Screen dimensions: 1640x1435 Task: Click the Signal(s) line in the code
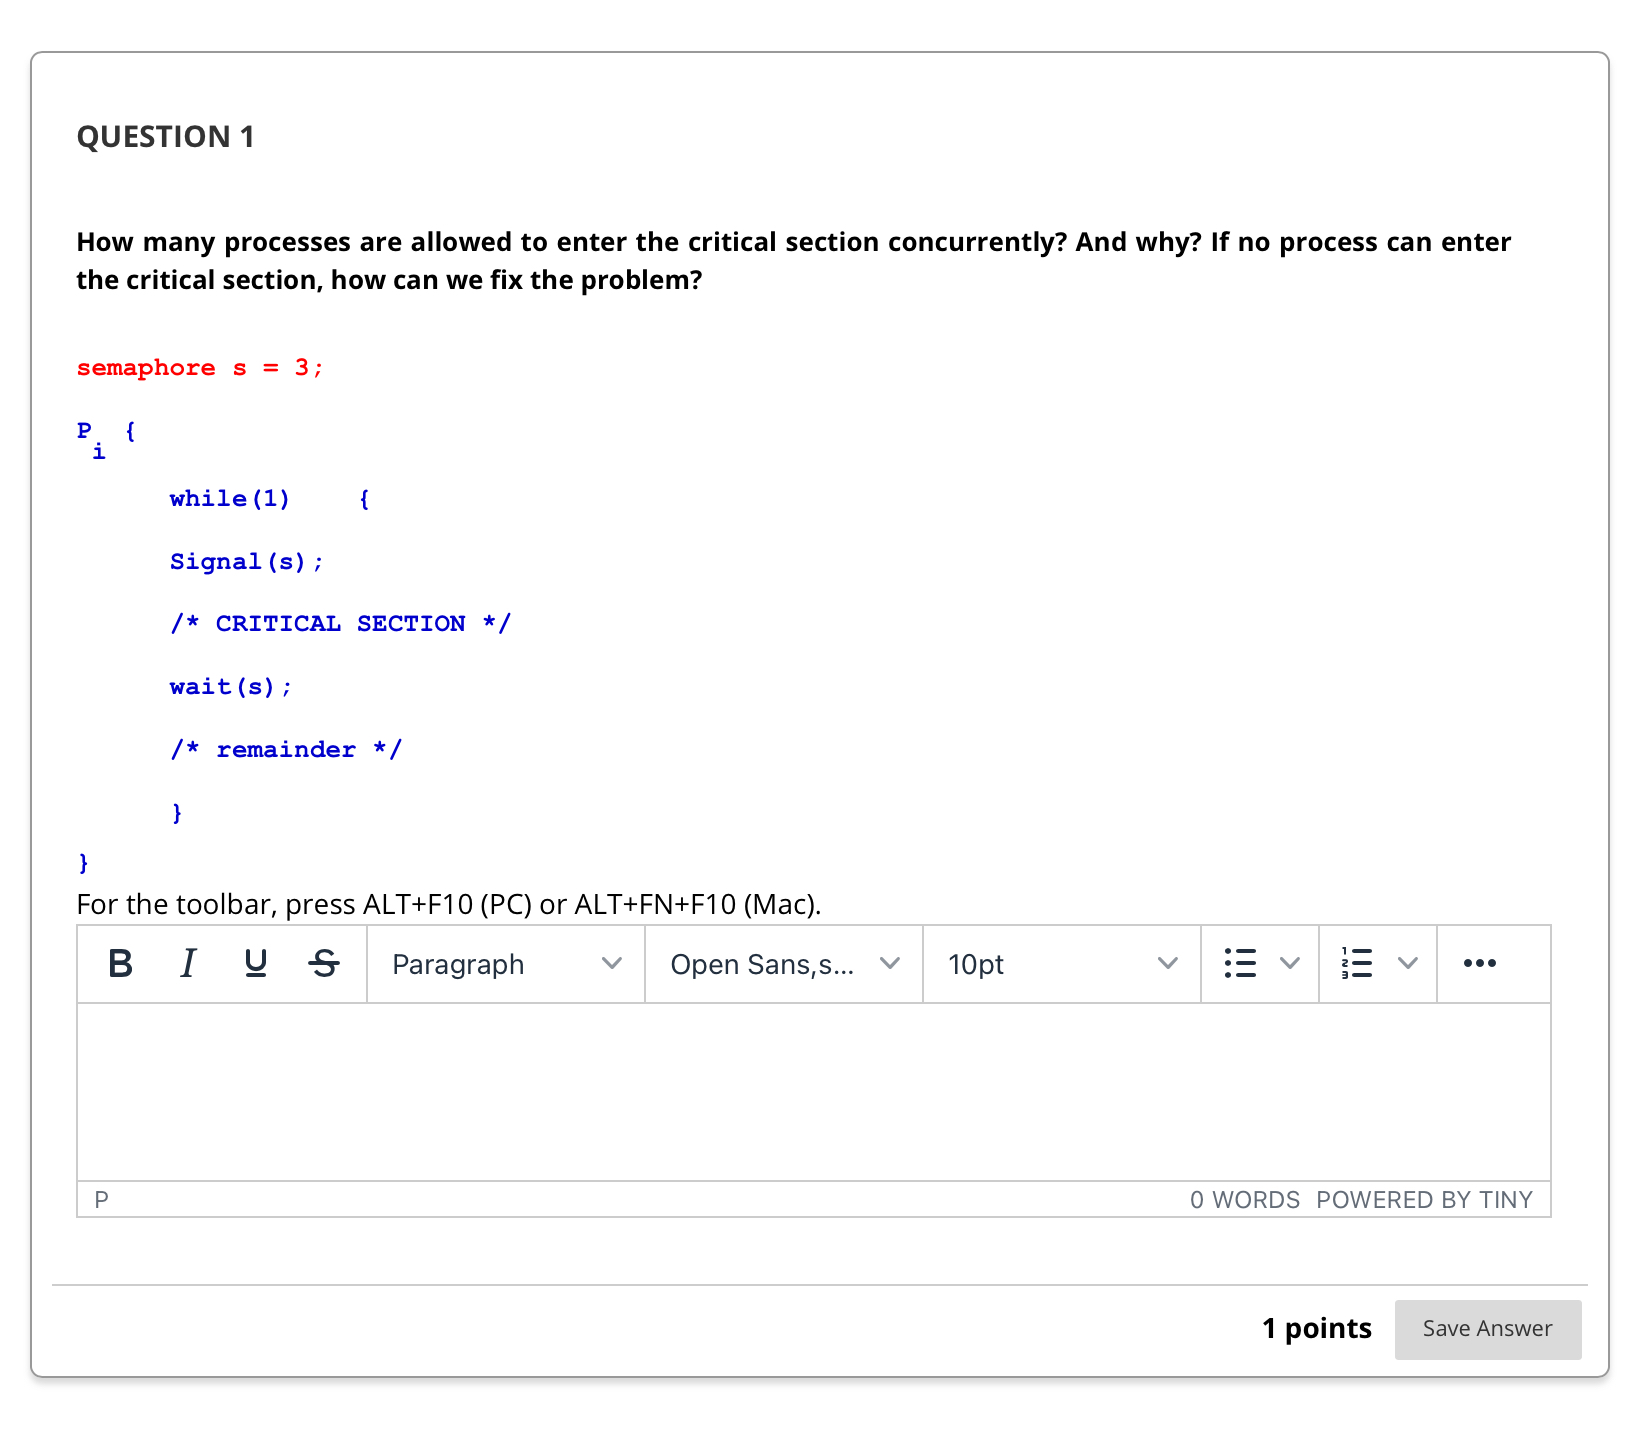(x=246, y=561)
